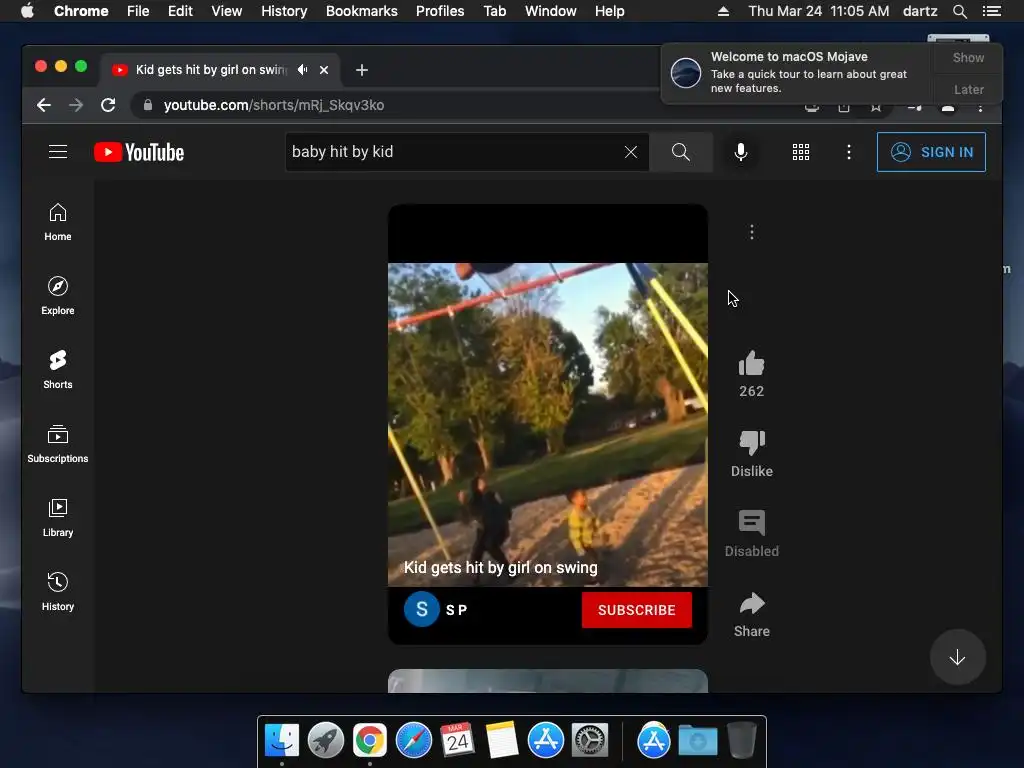The image size is (1024, 768).
Task: Open the Apple menu
Action: (x=27, y=11)
